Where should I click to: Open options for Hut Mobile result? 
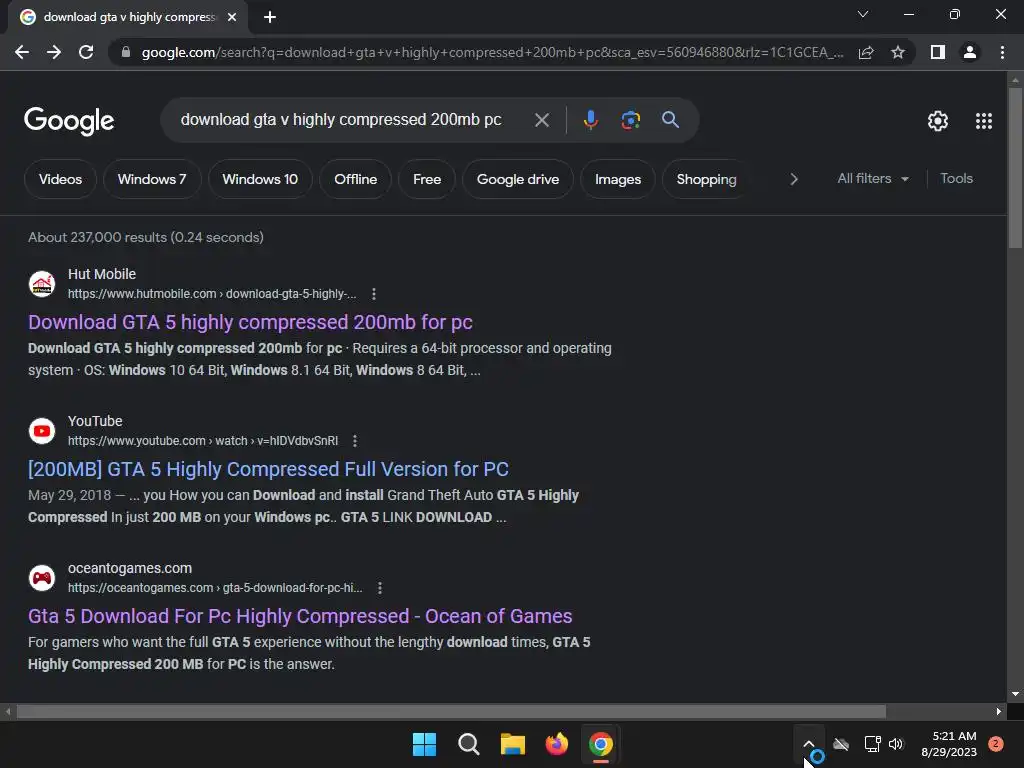(374, 294)
